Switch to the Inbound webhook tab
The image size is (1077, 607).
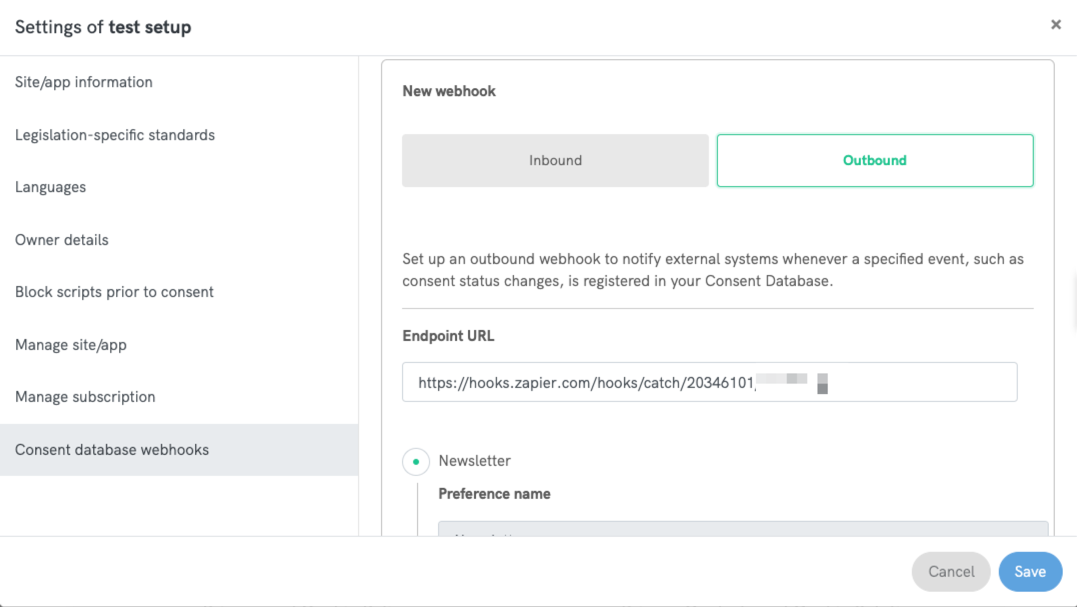(555, 160)
